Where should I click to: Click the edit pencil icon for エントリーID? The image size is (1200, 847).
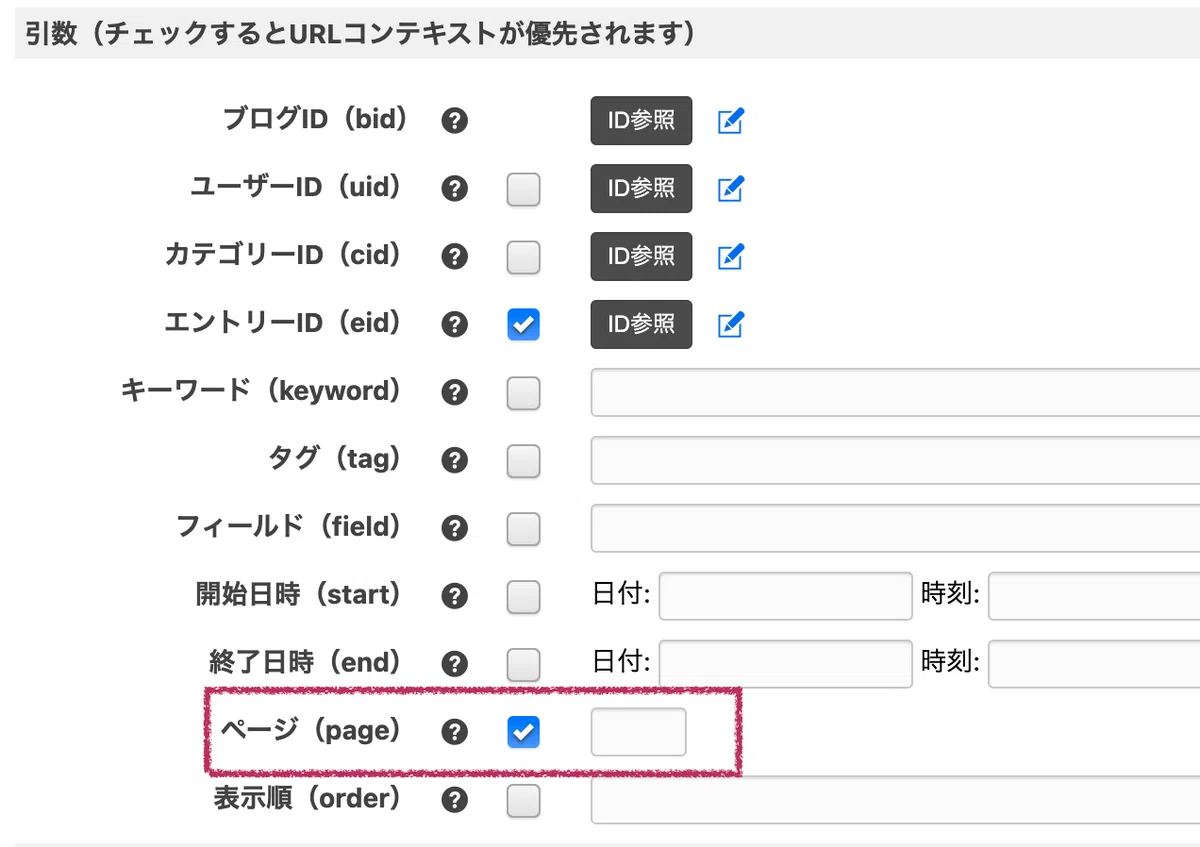(731, 324)
